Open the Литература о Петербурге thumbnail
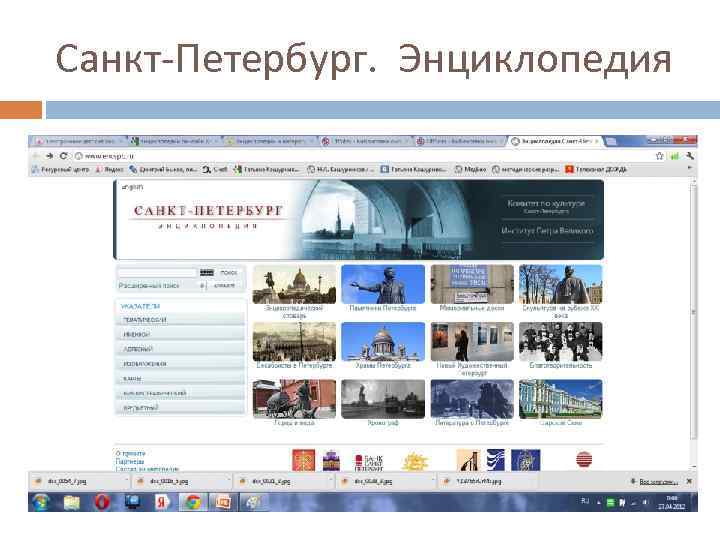This screenshot has height=540, width=720. pyautogui.click(x=472, y=399)
